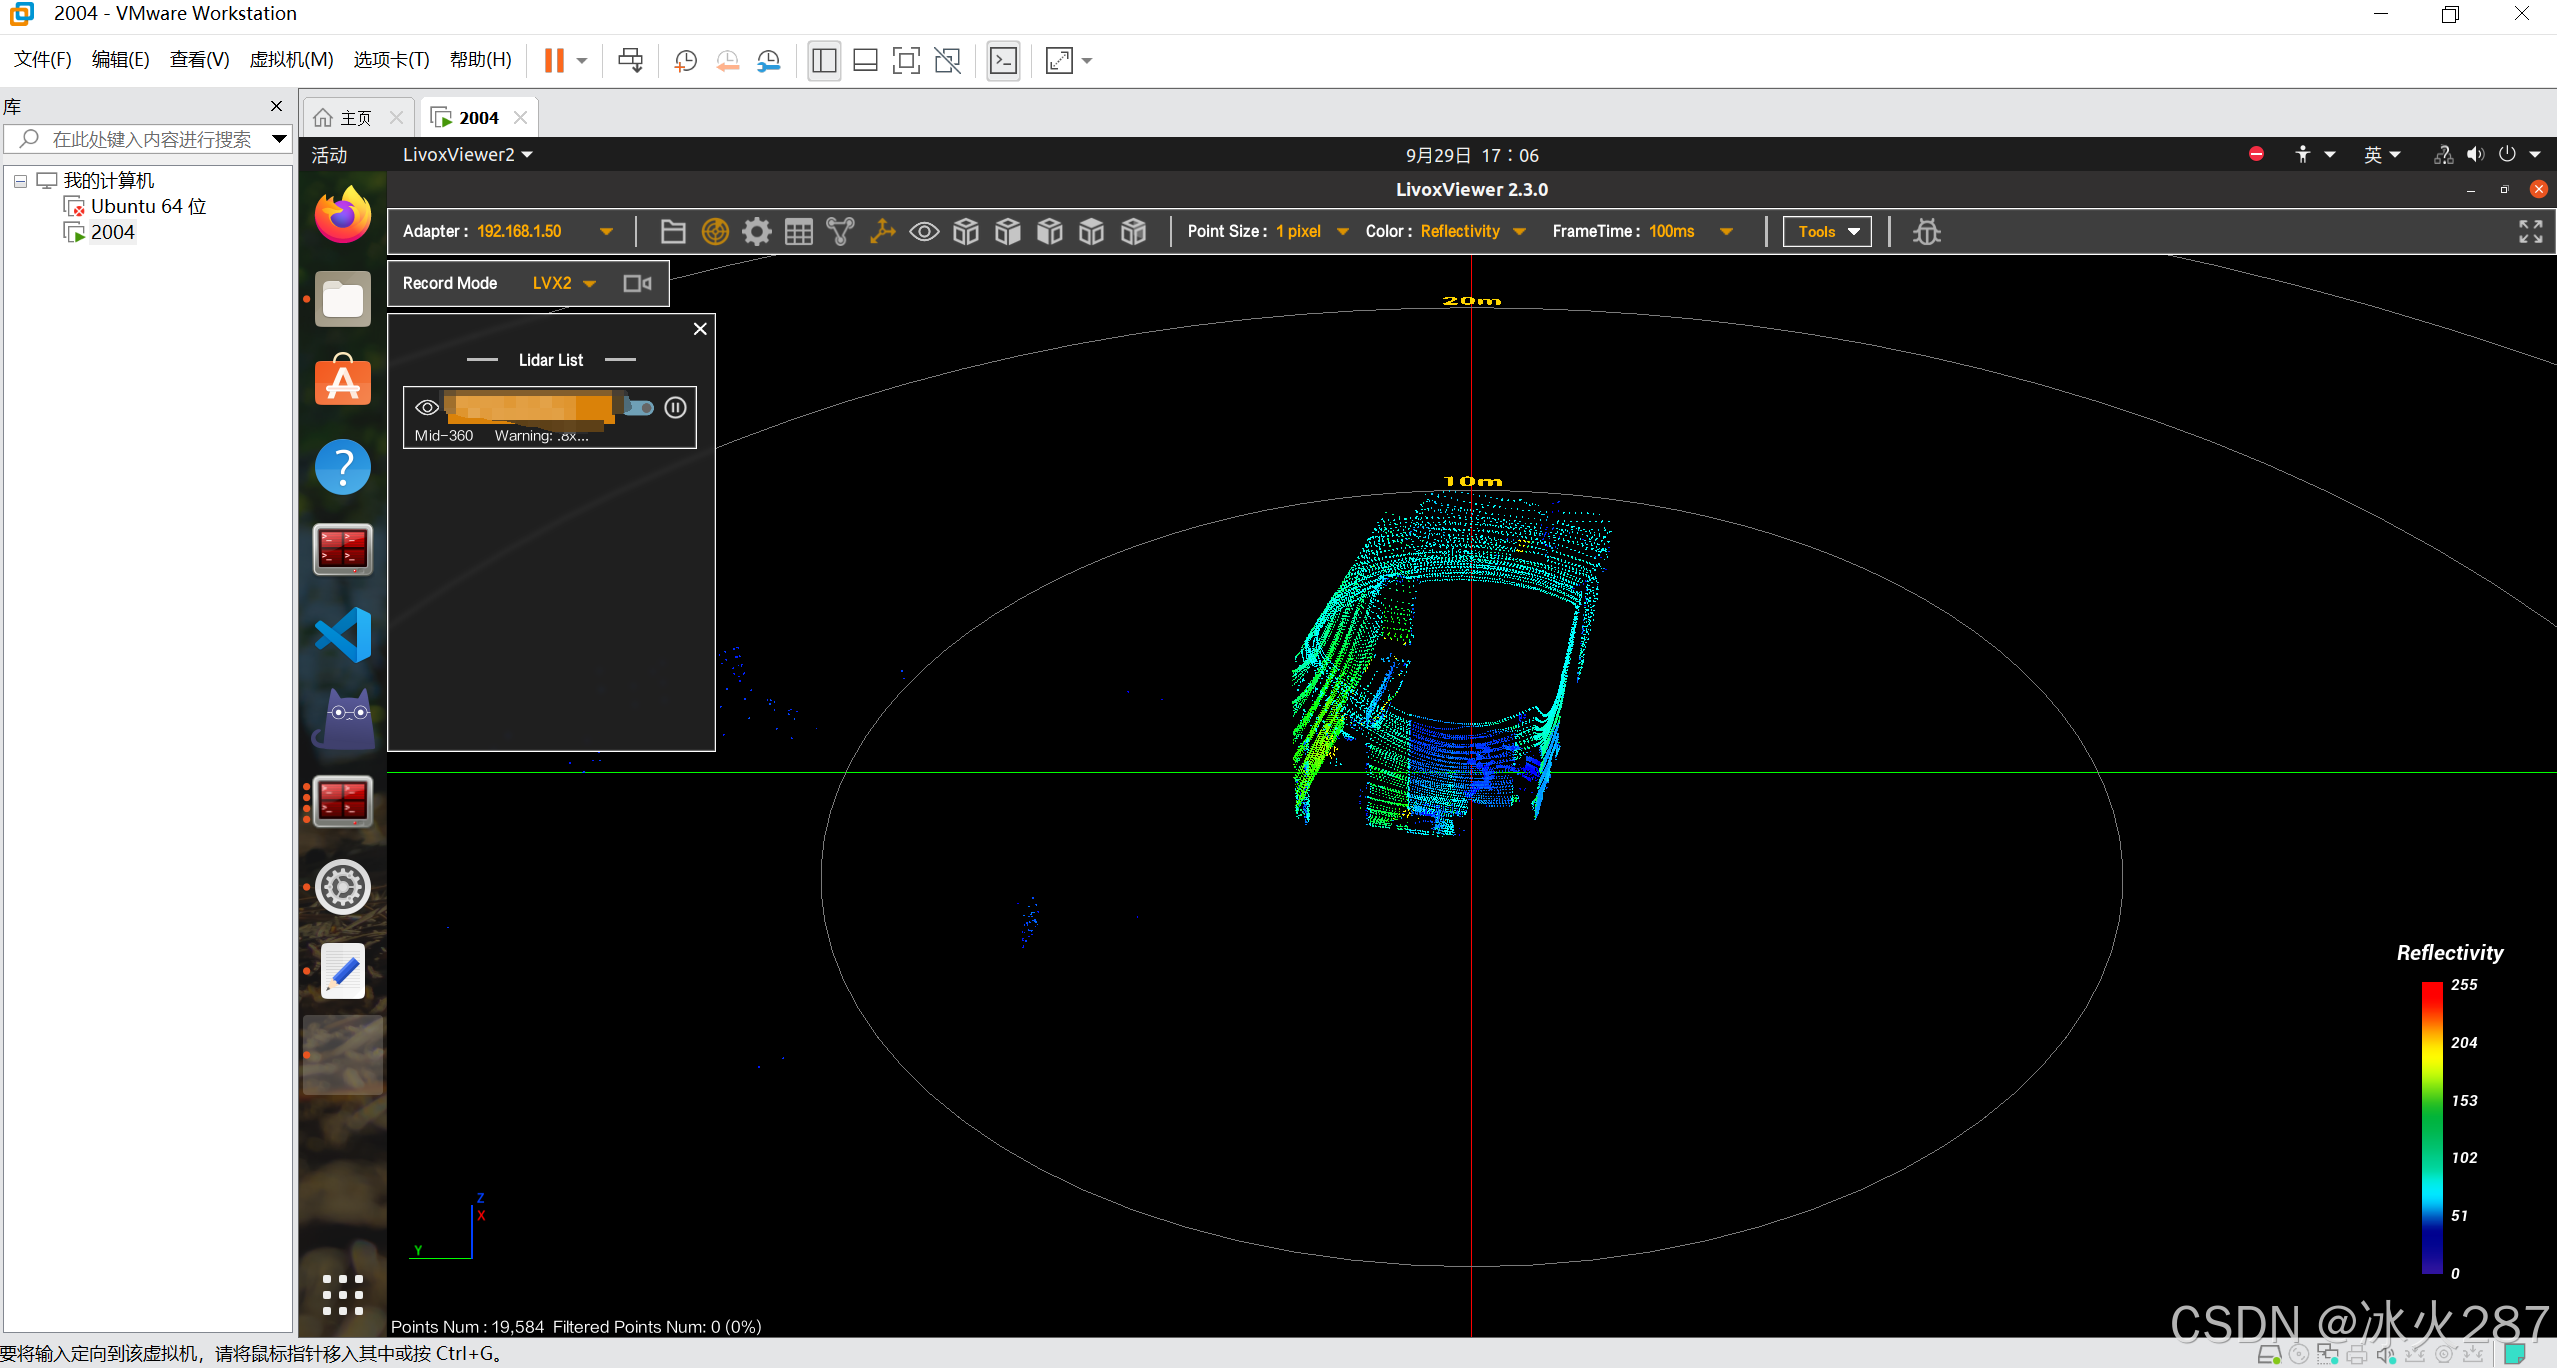Expand the VM power options arrow
The height and width of the screenshot is (1368, 2557).
point(582,61)
